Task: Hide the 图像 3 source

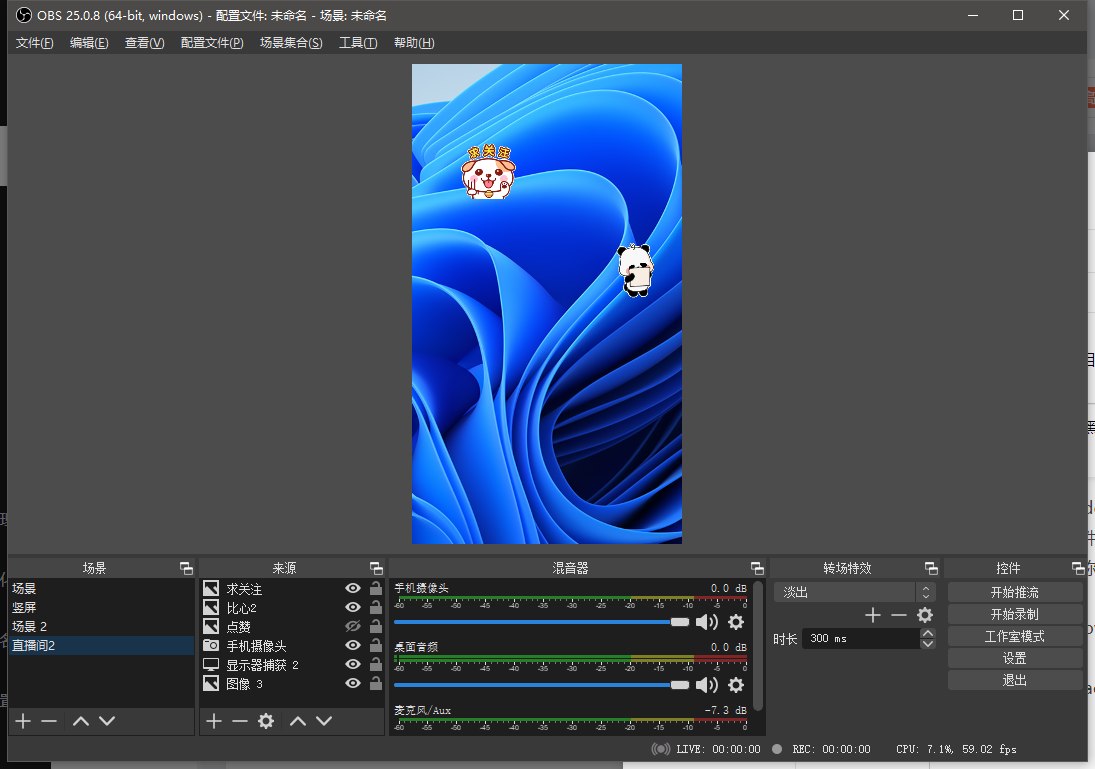Action: (353, 682)
